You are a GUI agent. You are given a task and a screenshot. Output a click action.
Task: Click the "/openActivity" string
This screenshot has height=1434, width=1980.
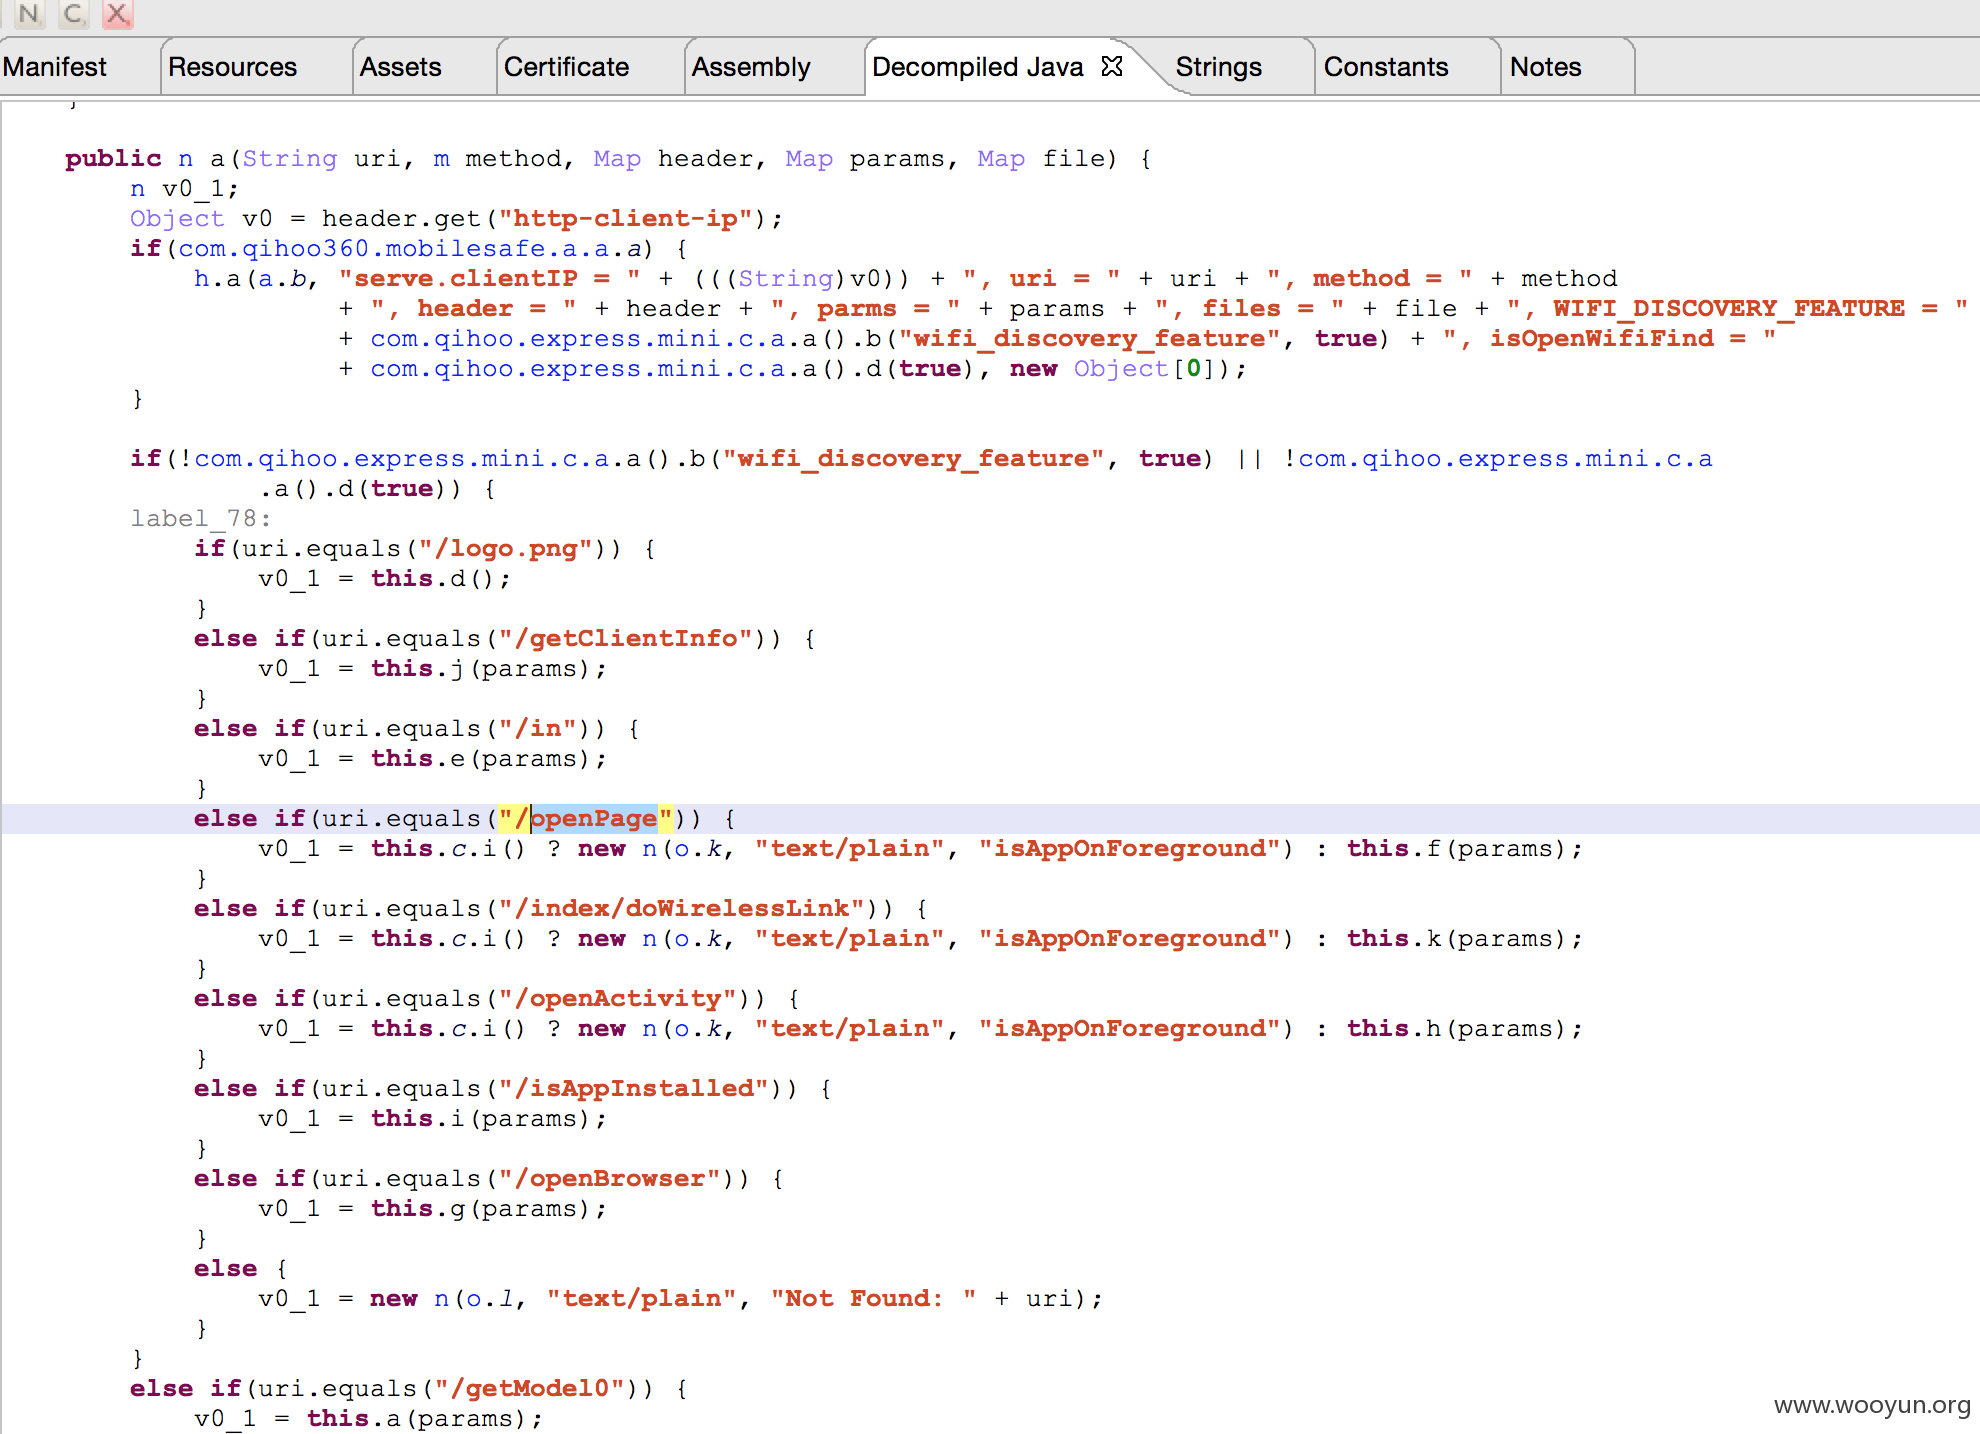(x=618, y=999)
